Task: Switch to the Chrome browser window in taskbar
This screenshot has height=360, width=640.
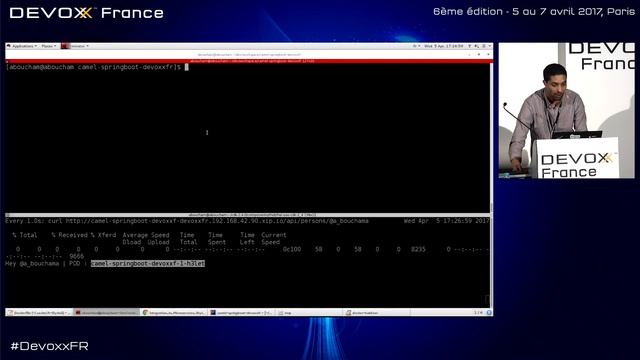Action: pos(174,313)
